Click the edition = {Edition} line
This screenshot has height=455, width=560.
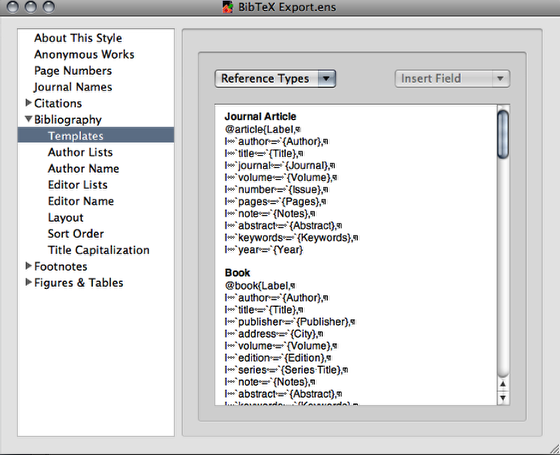(278, 358)
